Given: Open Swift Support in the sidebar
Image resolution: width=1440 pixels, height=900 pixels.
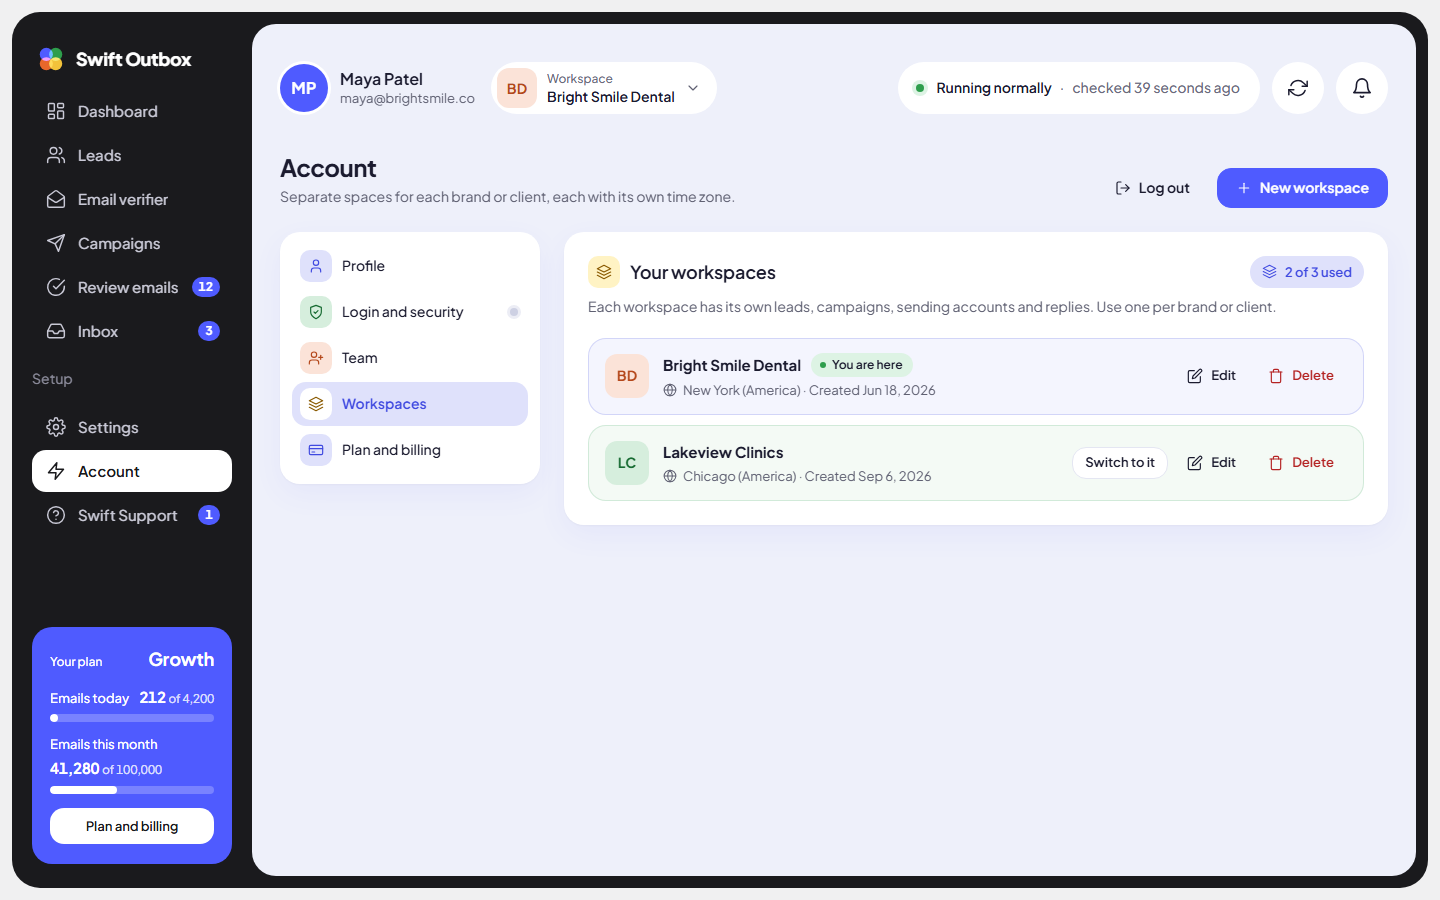Looking at the screenshot, I should [132, 515].
